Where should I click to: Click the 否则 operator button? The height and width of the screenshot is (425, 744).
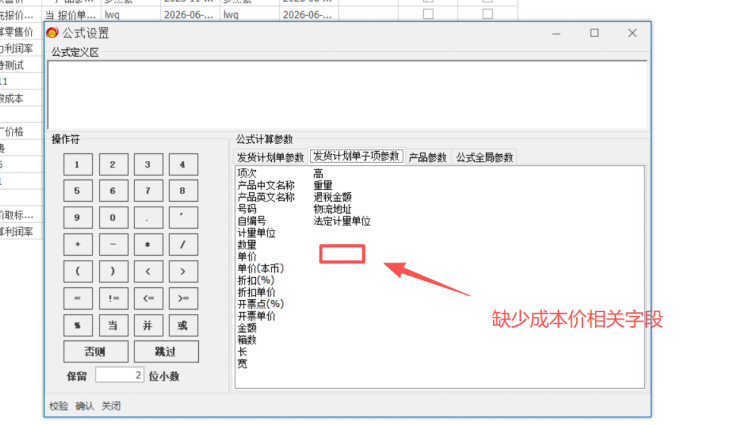[95, 351]
